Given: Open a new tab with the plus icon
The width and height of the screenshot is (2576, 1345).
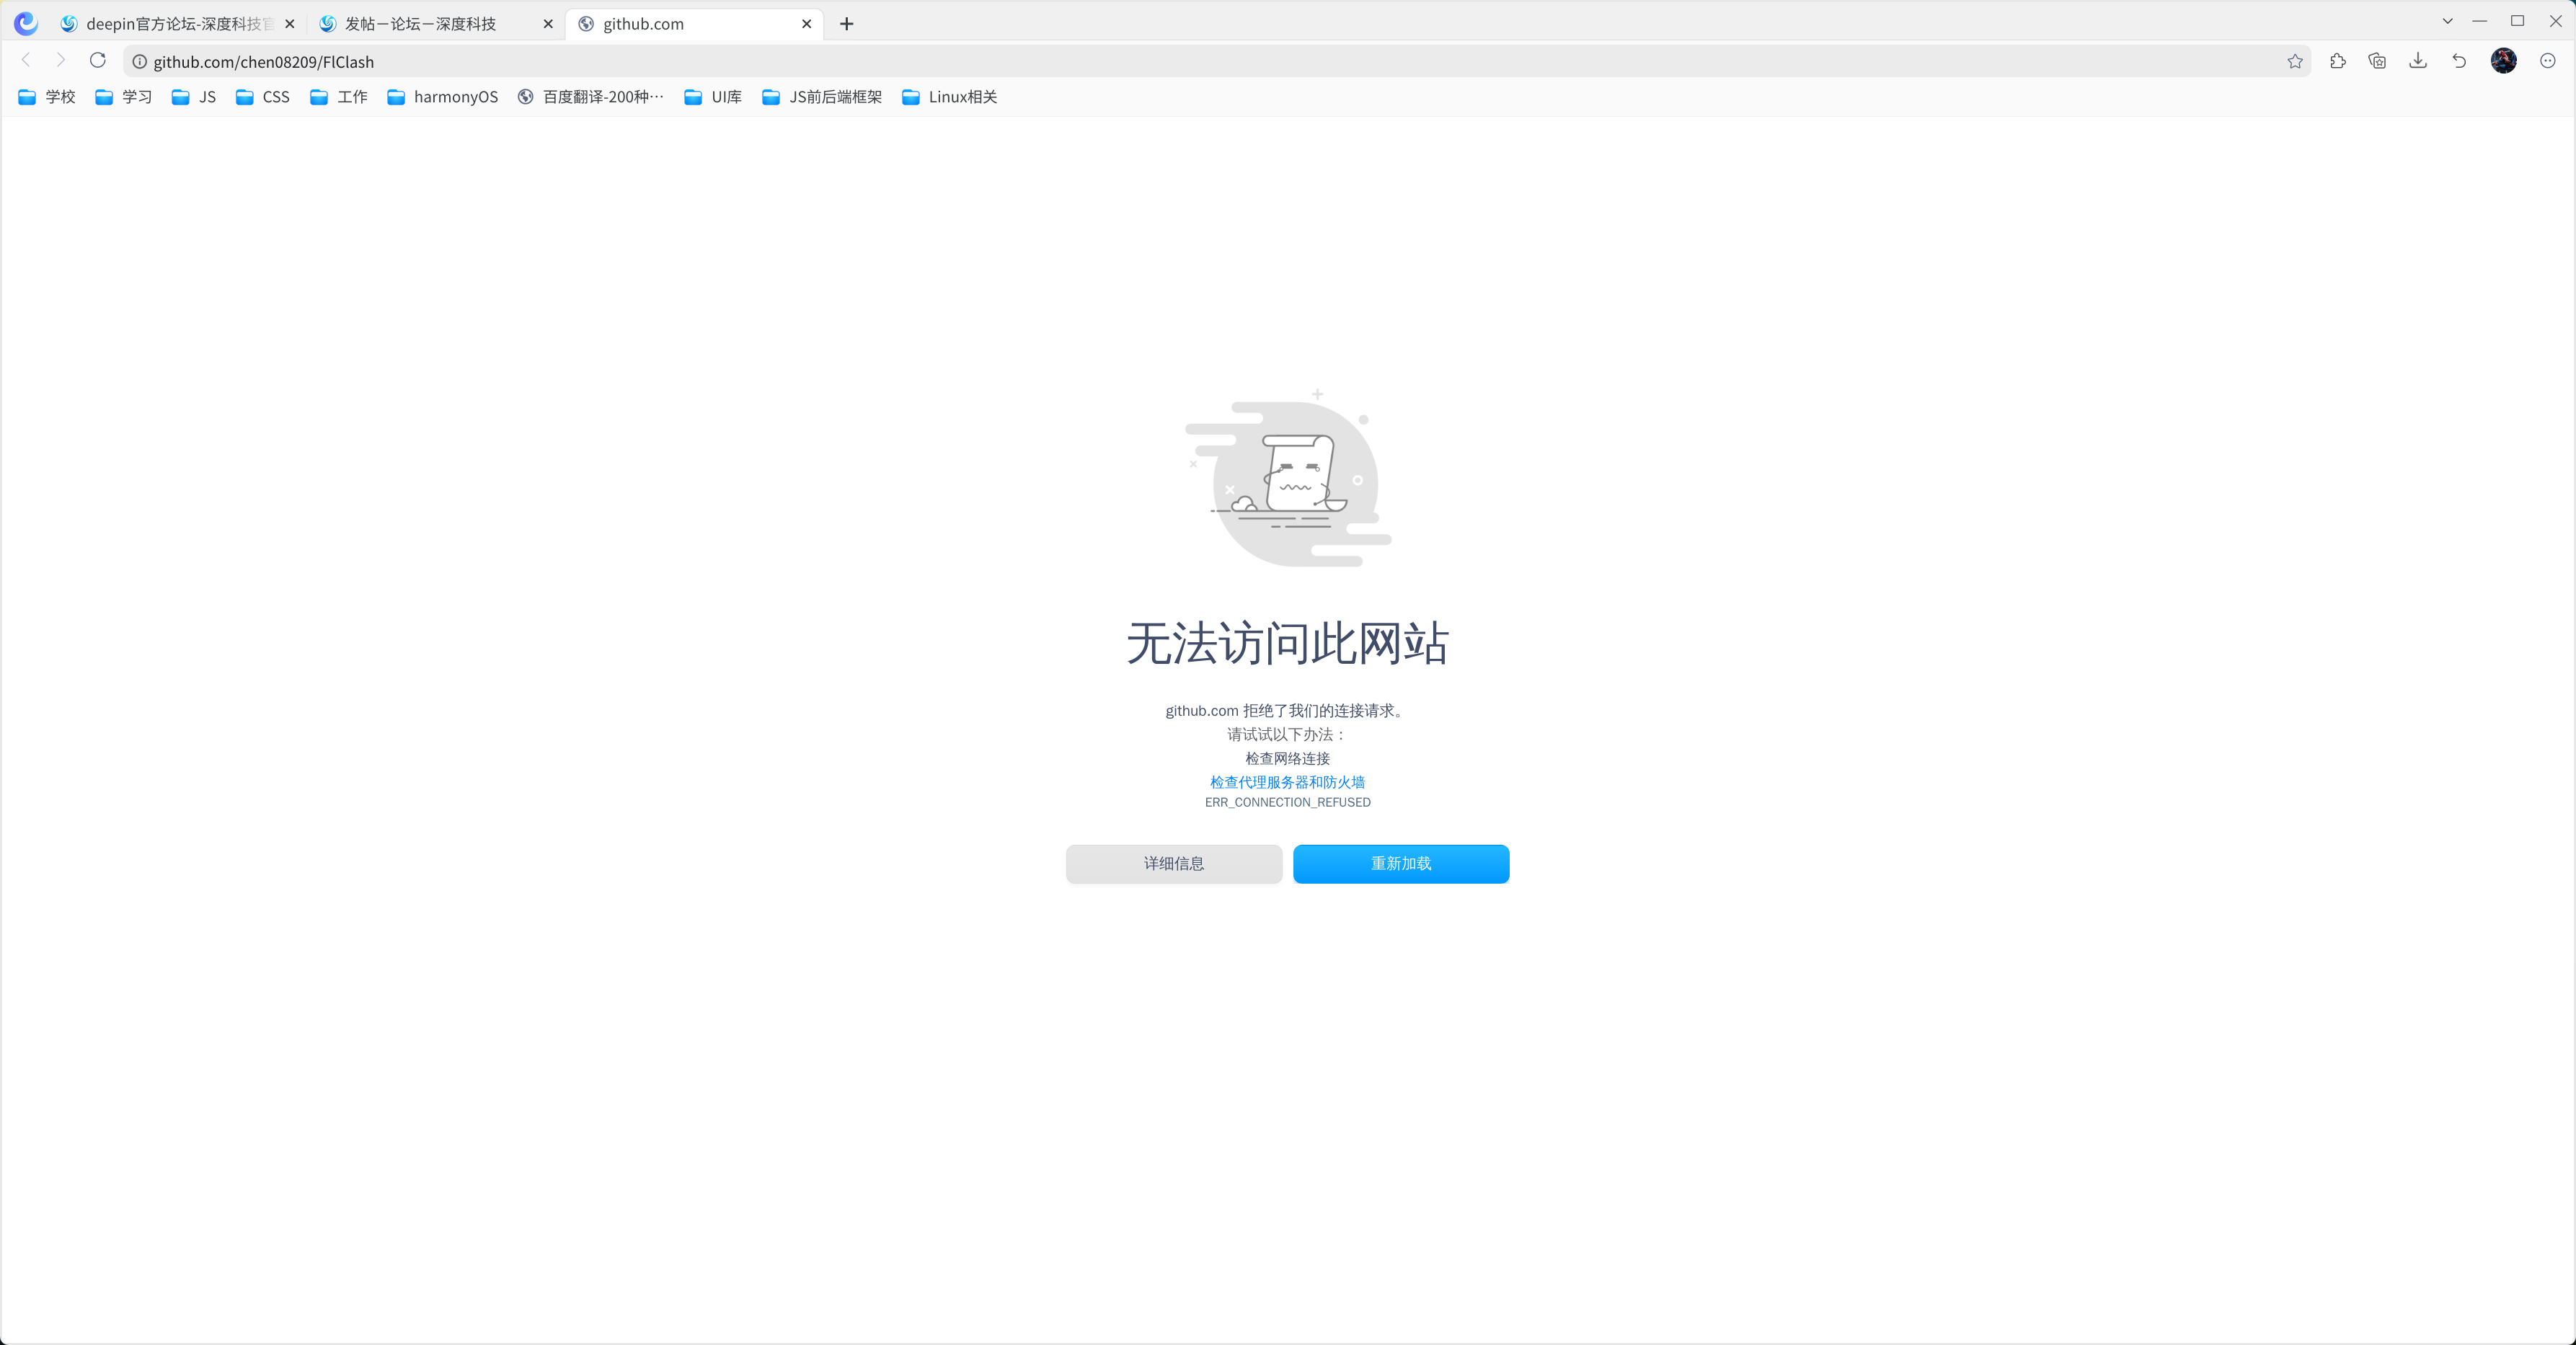Looking at the screenshot, I should [x=847, y=24].
